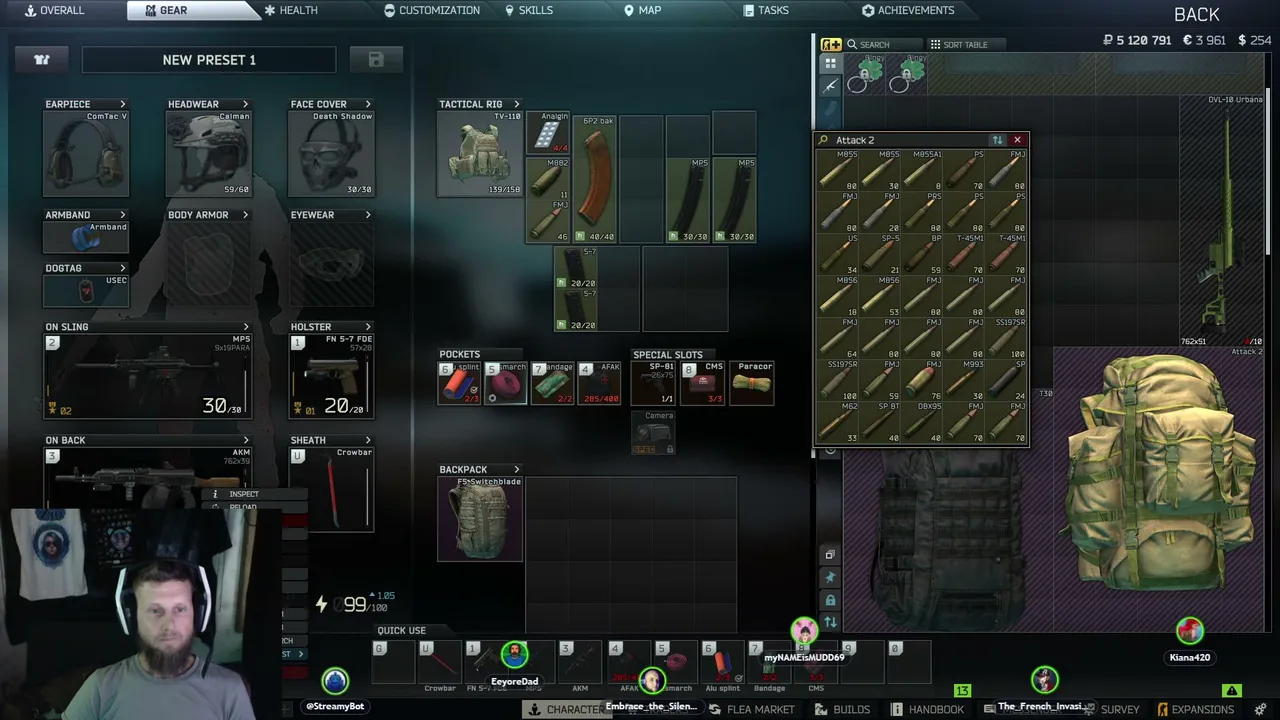
Task: Go back with the BACK button
Action: [x=1196, y=14]
